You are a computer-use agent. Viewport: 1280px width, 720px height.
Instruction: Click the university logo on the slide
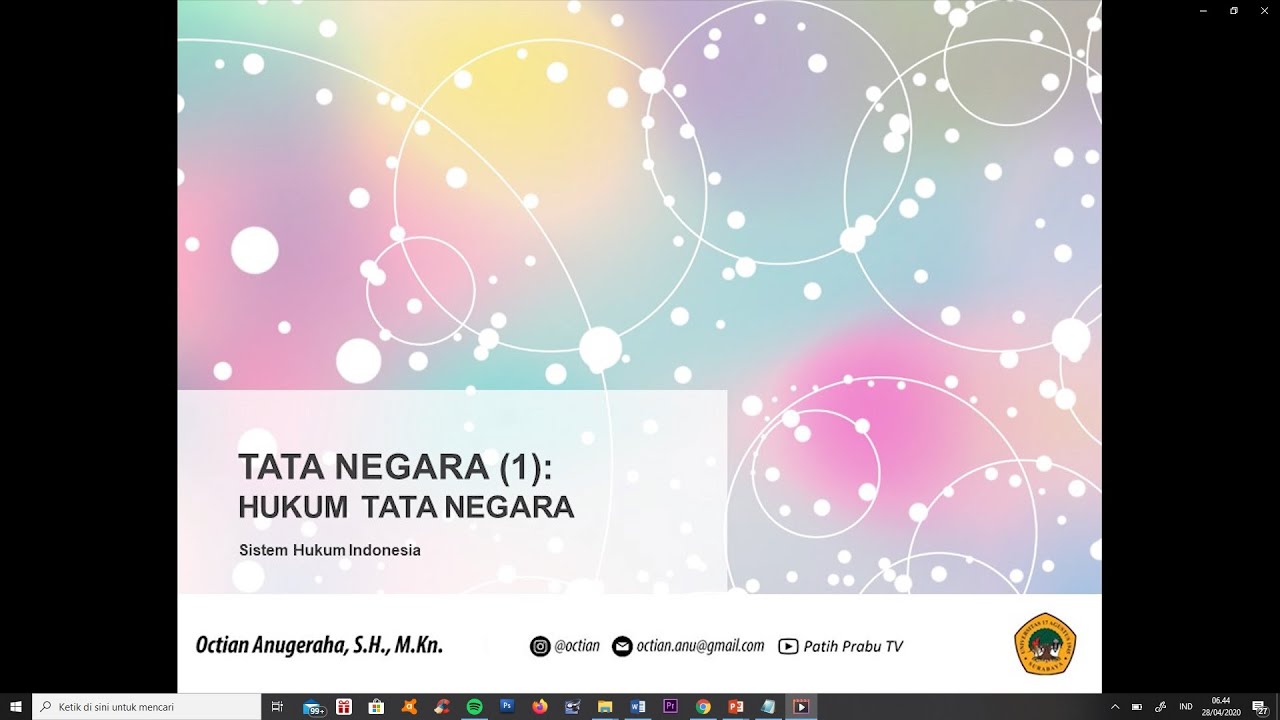[1045, 644]
